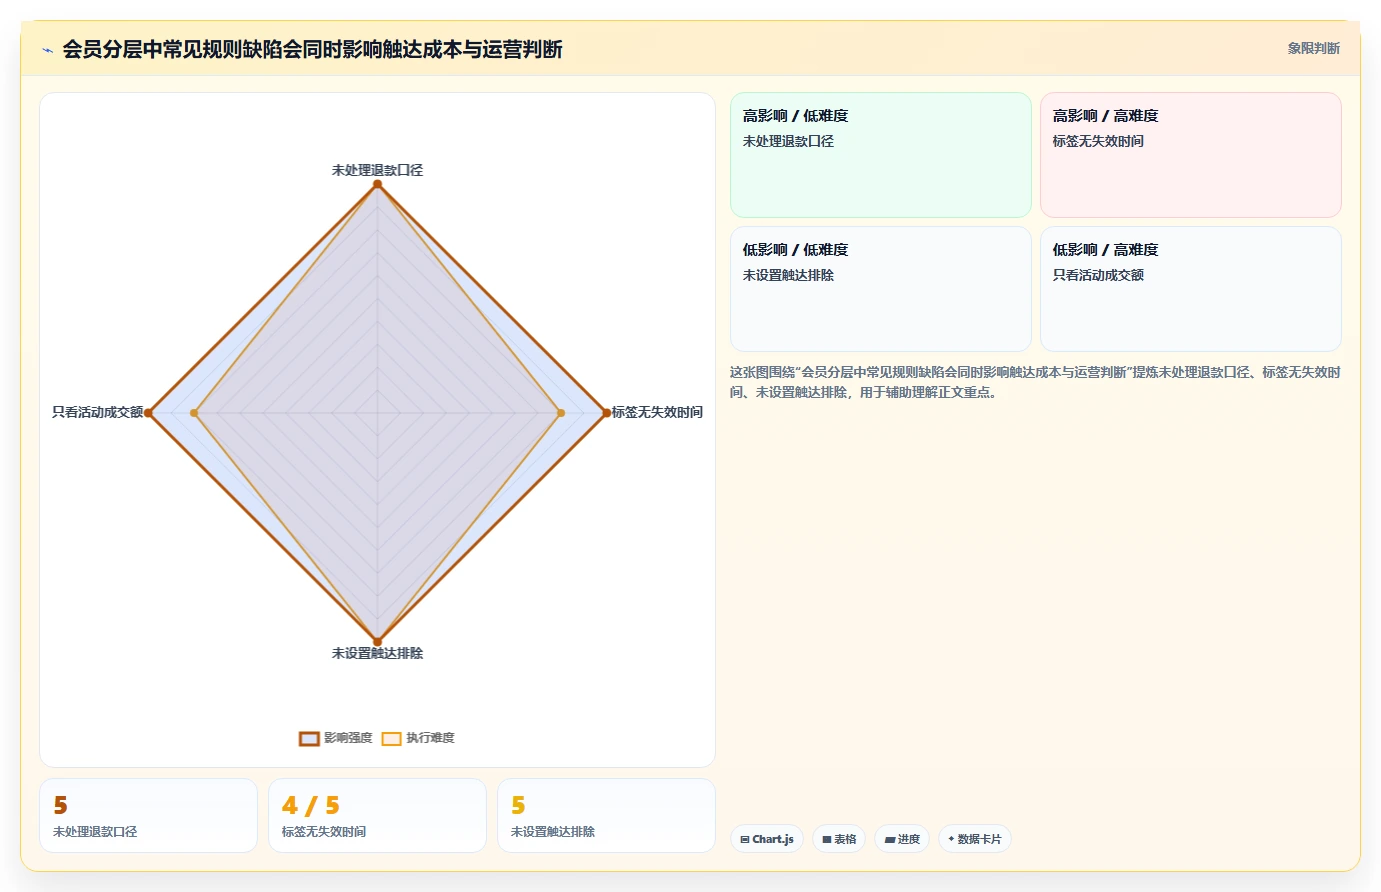Click the 象限判断 label in header
The image size is (1381, 892).
click(1313, 48)
